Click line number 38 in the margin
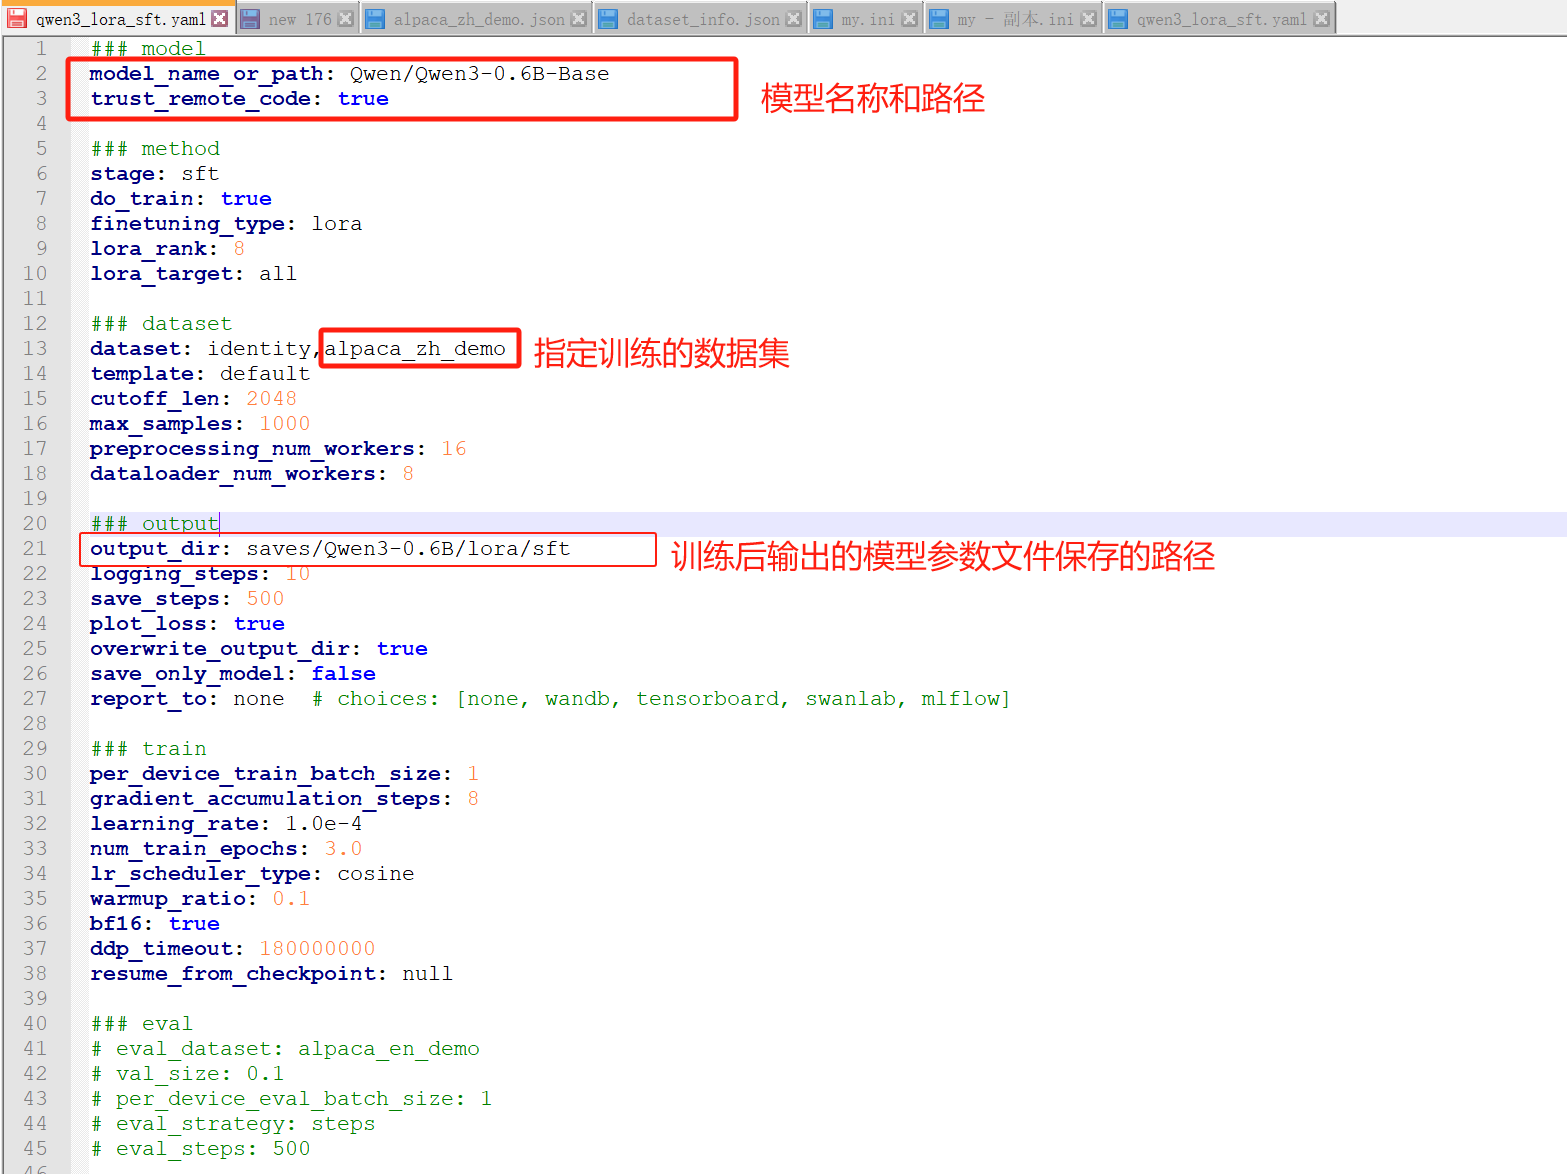Image resolution: width=1567 pixels, height=1174 pixels. pyautogui.click(x=35, y=973)
